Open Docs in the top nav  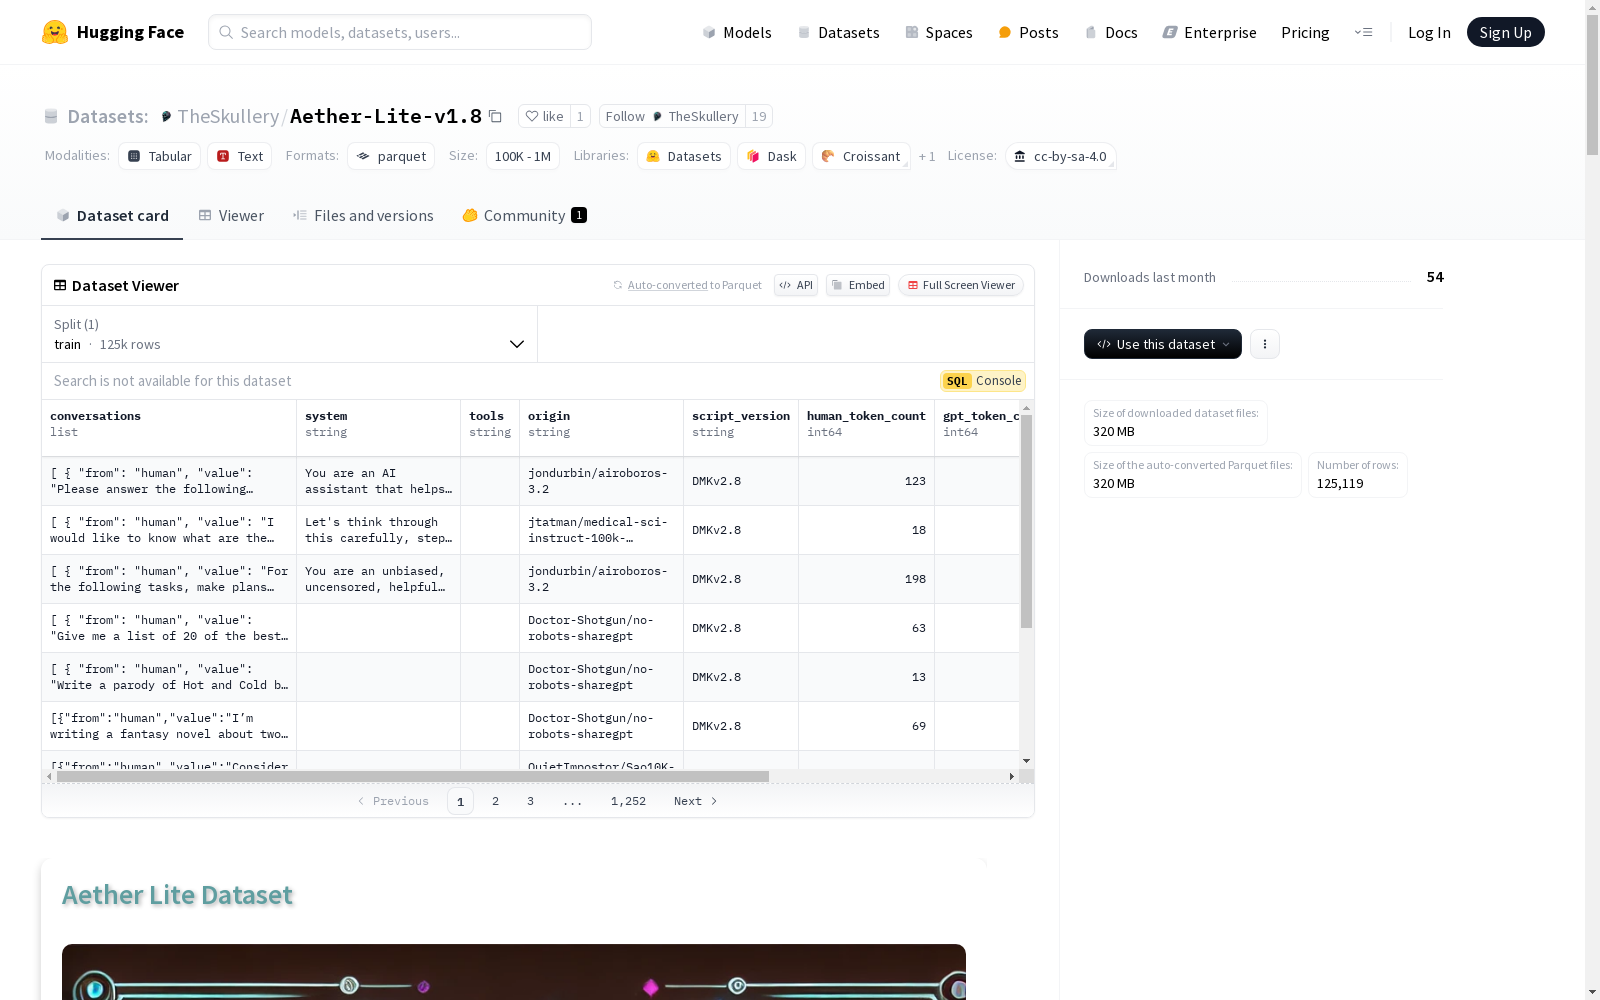1111,32
